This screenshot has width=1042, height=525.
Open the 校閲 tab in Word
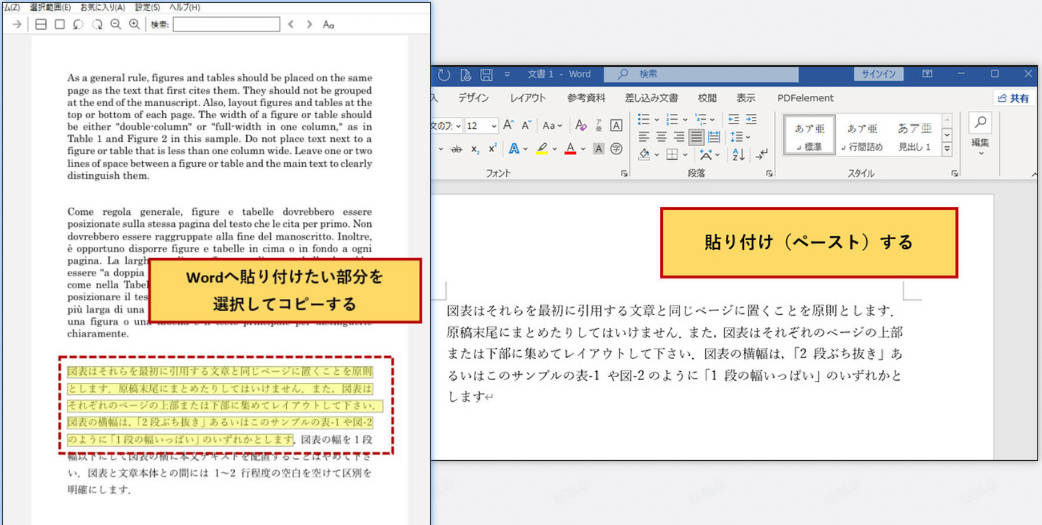[707, 98]
